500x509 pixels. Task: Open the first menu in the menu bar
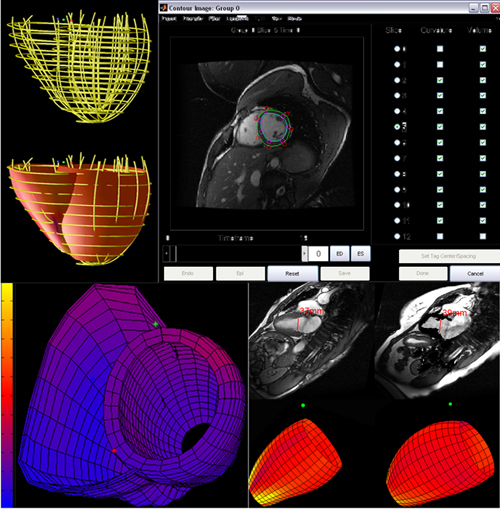pyautogui.click(x=169, y=18)
